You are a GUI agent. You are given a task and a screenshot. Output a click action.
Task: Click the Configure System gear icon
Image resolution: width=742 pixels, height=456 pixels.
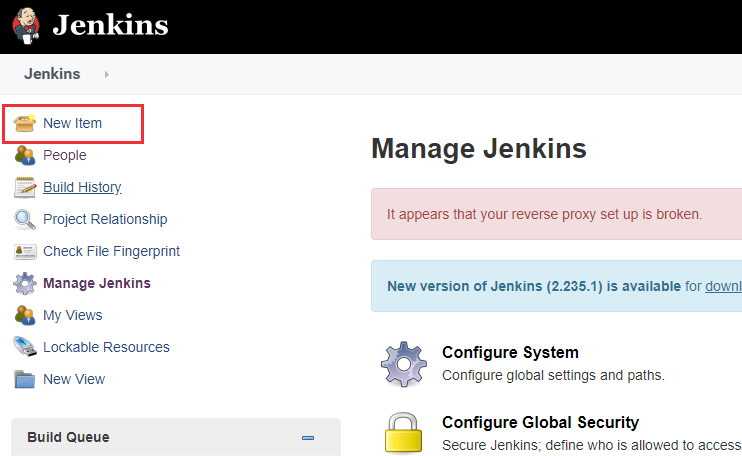pos(404,364)
